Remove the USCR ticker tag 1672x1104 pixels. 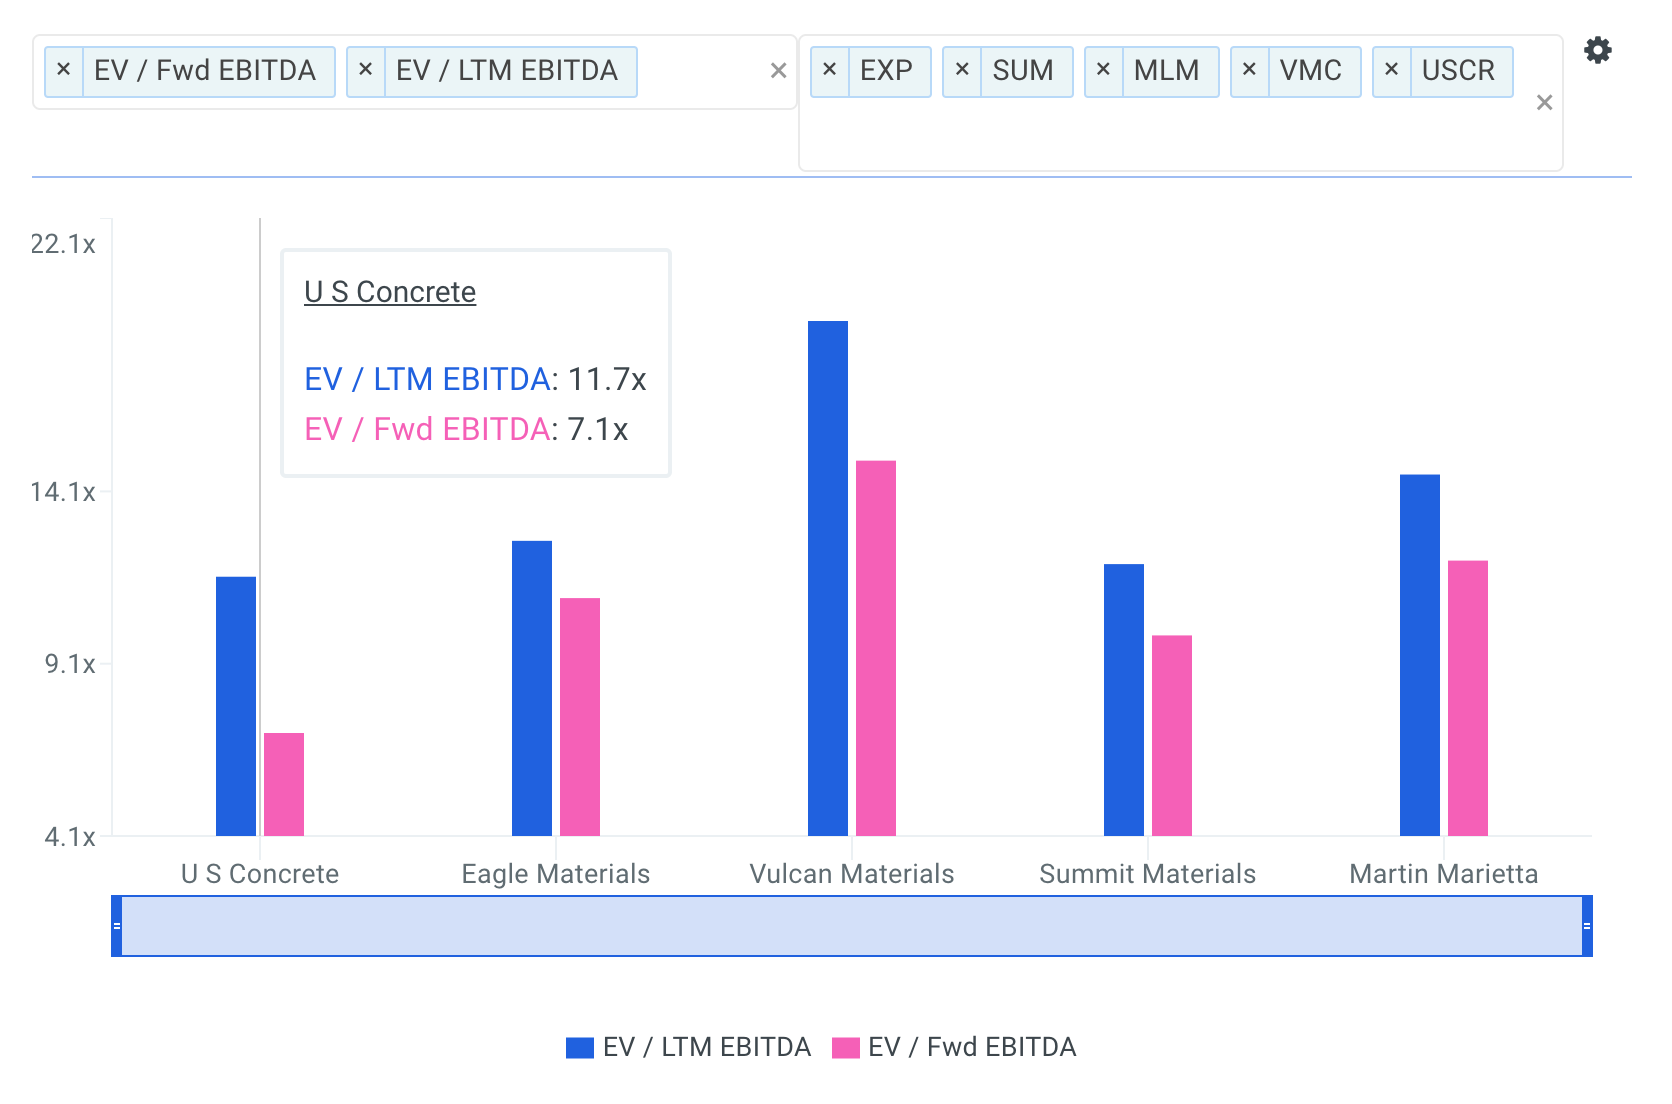point(1392,71)
